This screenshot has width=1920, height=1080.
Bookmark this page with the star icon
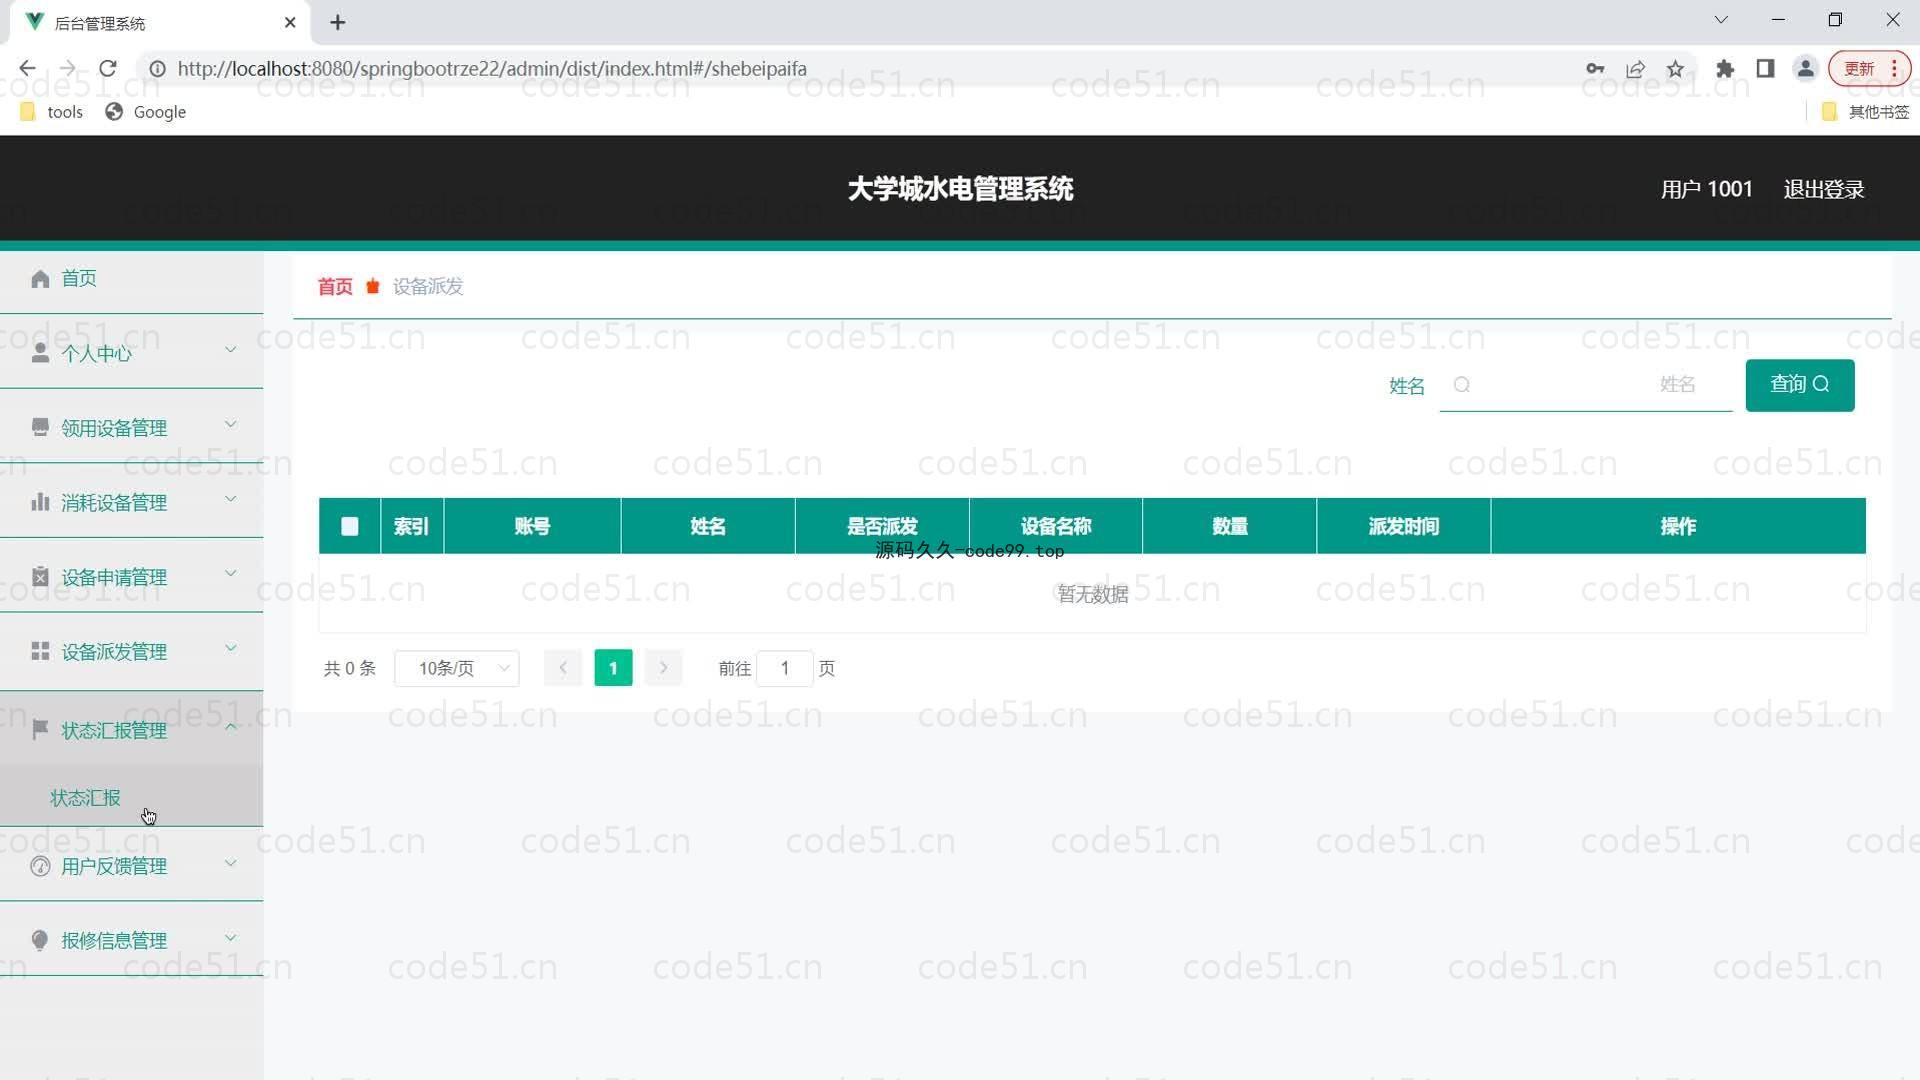tap(1676, 69)
